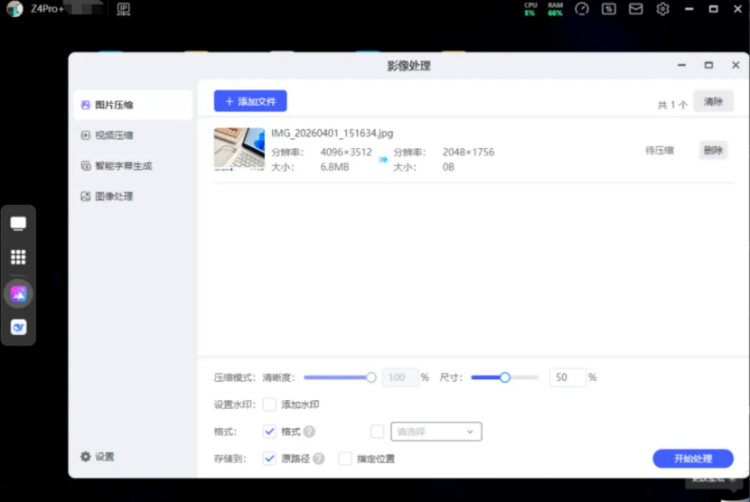The width and height of the screenshot is (750, 502).
Task: Enable the 添加水印 checkbox
Action: point(269,404)
